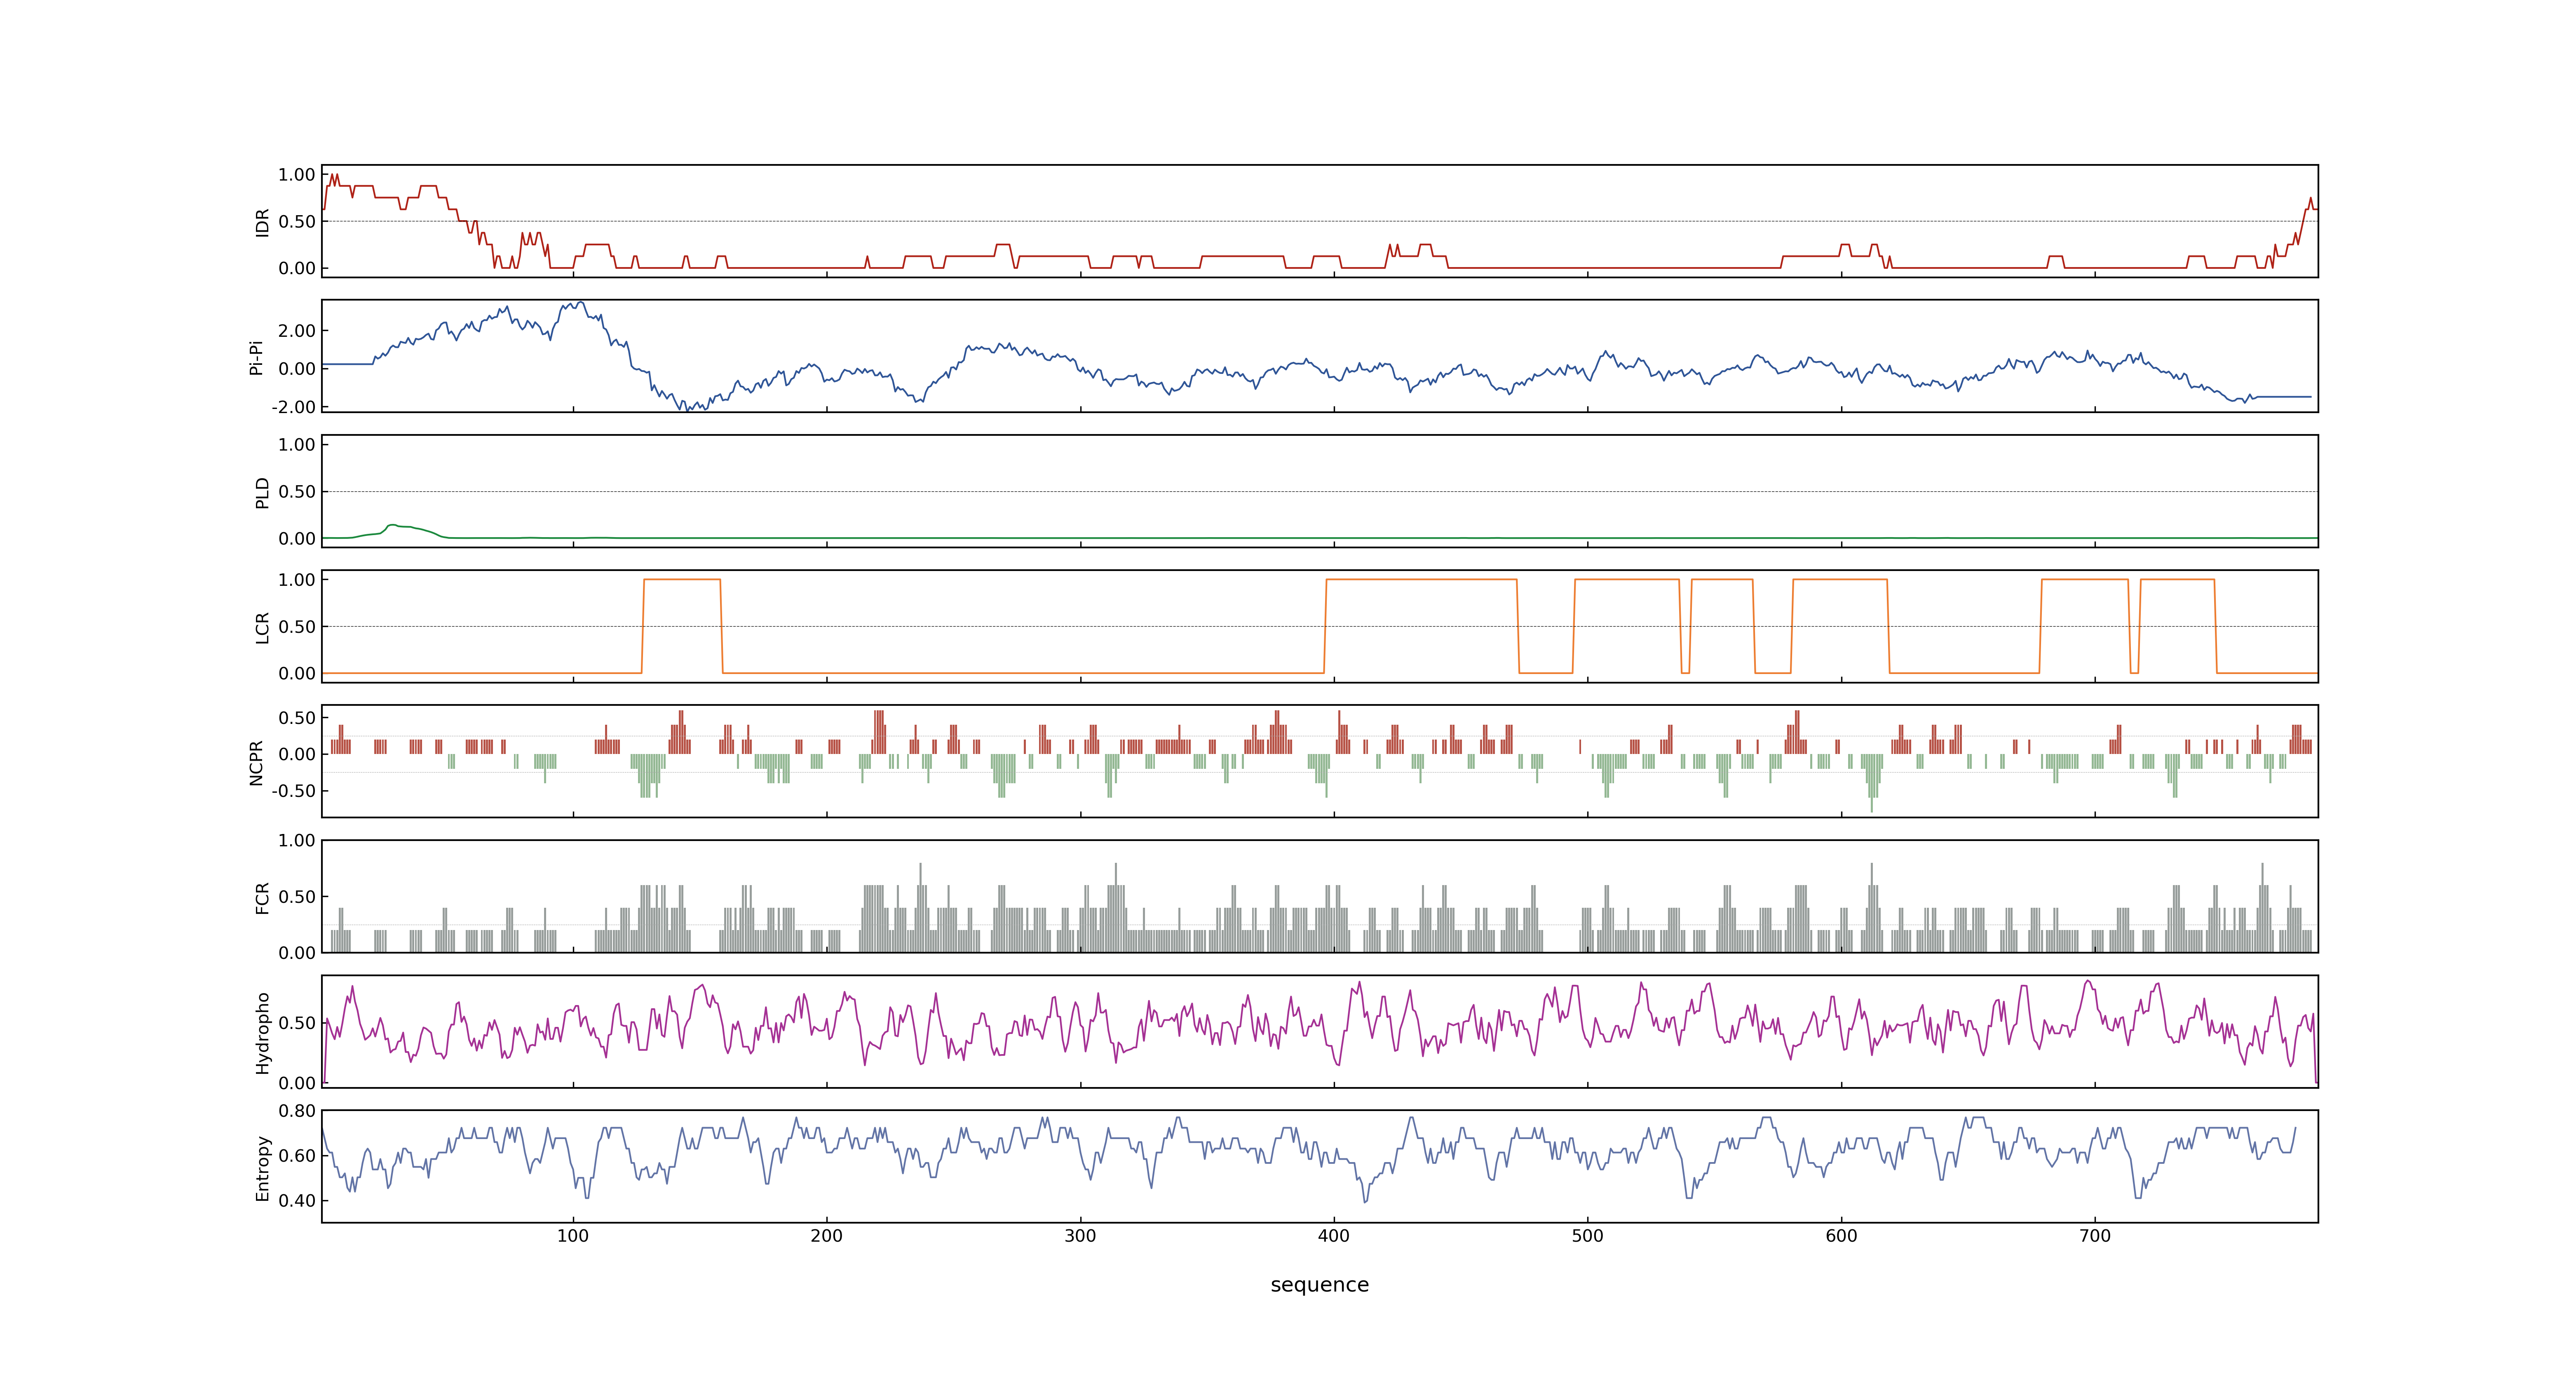Click x-axis tick label 100

pyautogui.click(x=573, y=1236)
